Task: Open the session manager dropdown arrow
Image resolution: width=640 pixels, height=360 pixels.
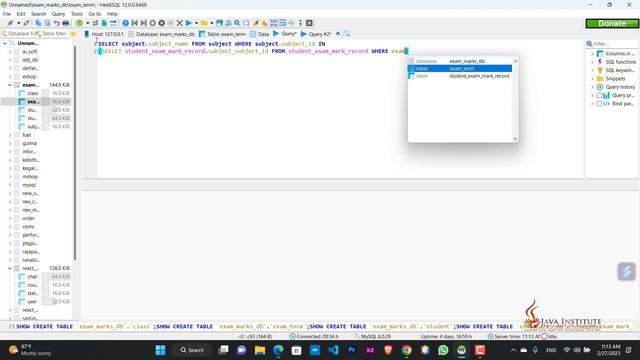Action: [x=18, y=23]
